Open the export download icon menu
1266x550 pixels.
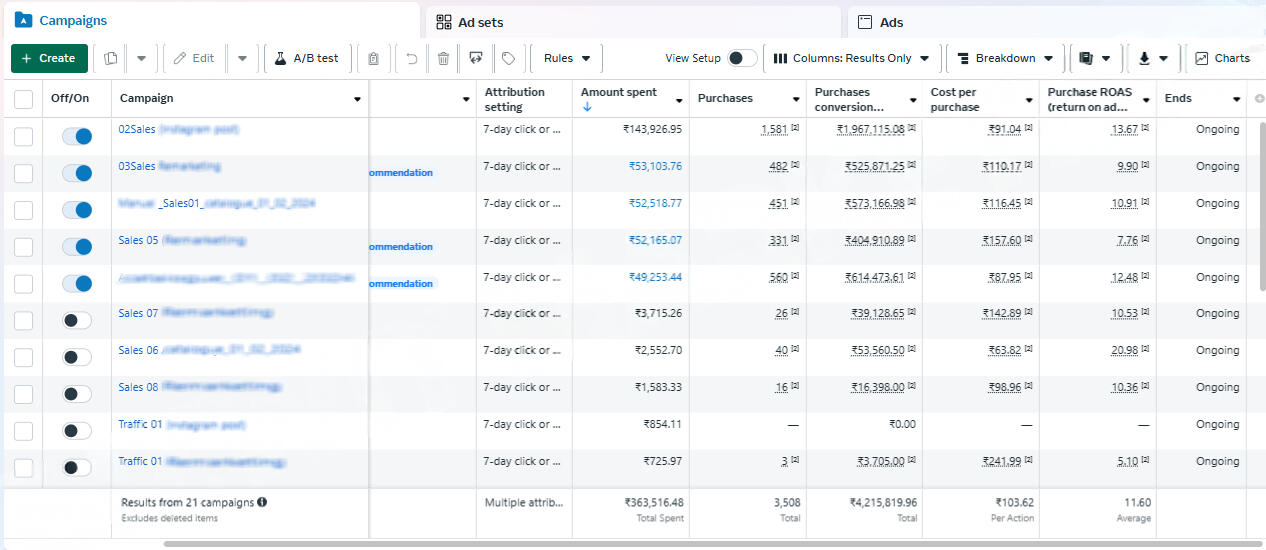[x=1153, y=58]
